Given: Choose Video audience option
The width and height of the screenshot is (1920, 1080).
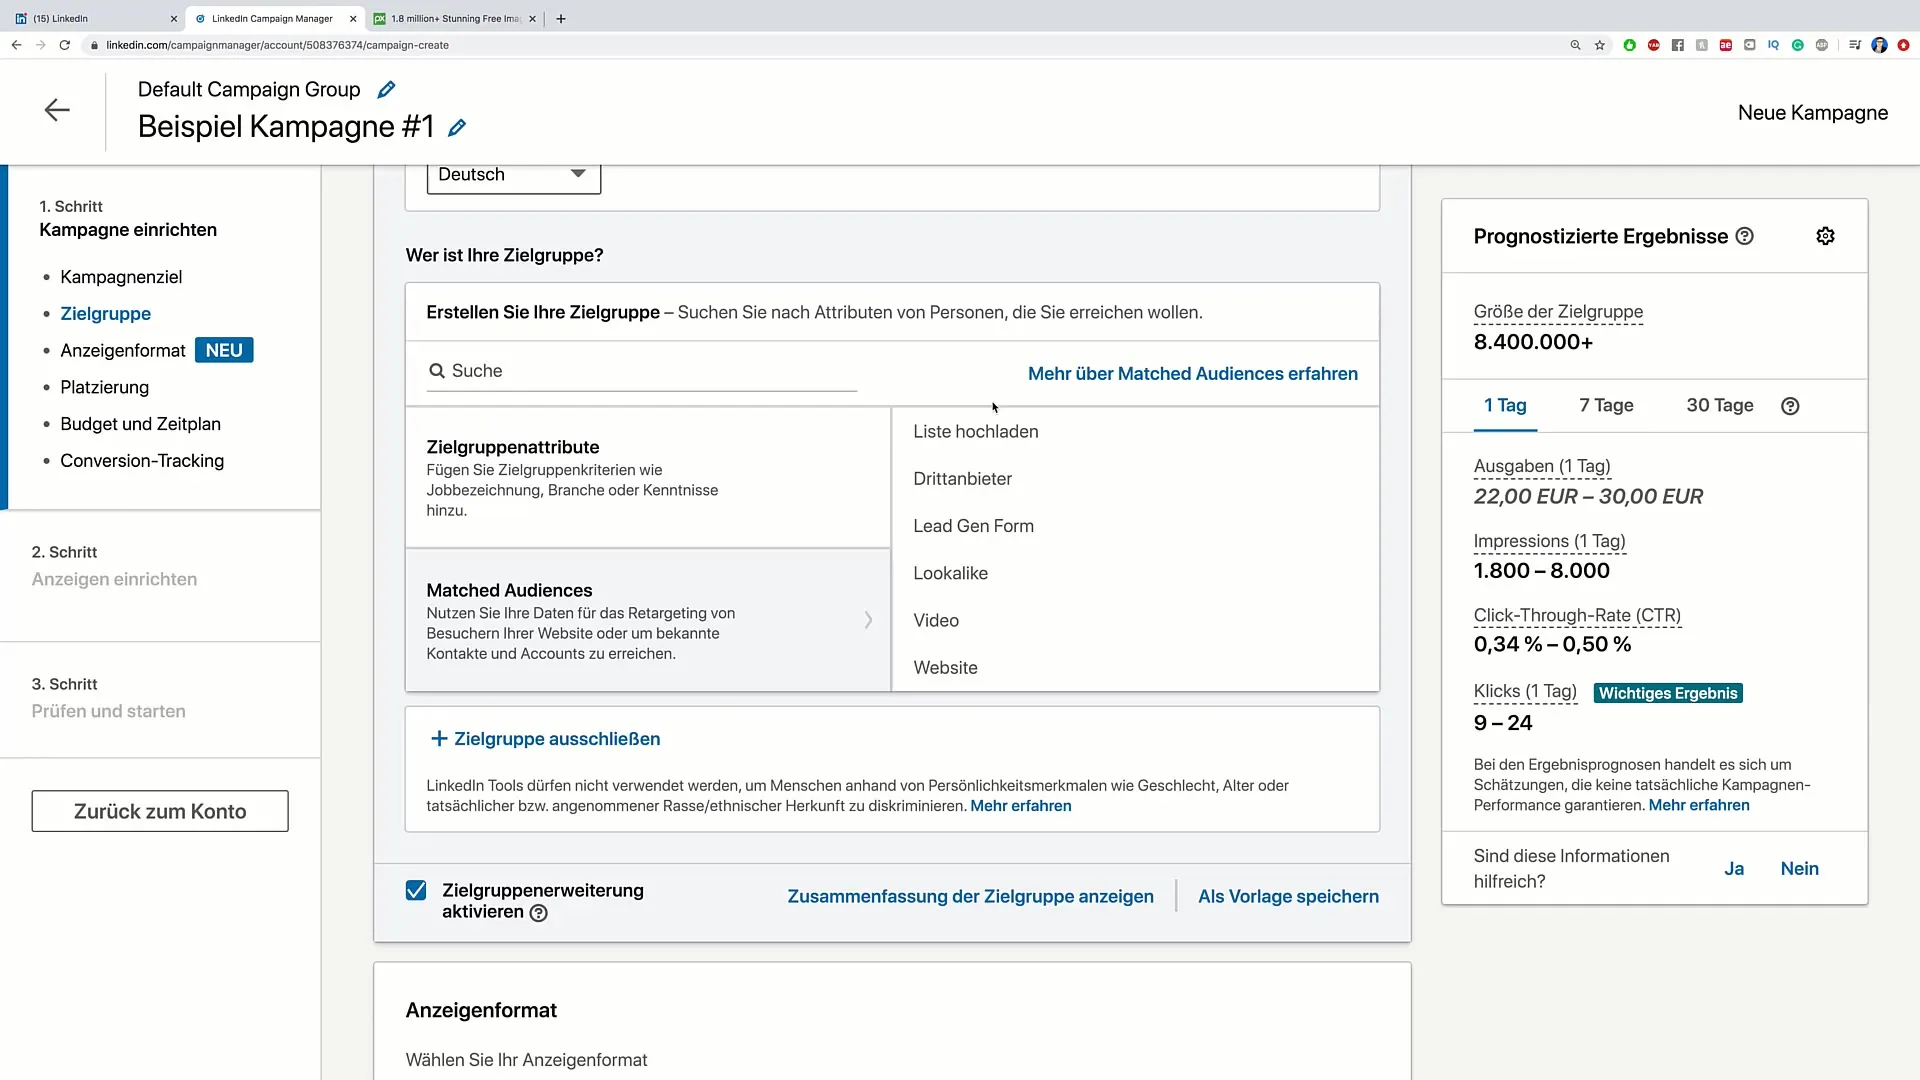Looking at the screenshot, I should [x=936, y=621].
